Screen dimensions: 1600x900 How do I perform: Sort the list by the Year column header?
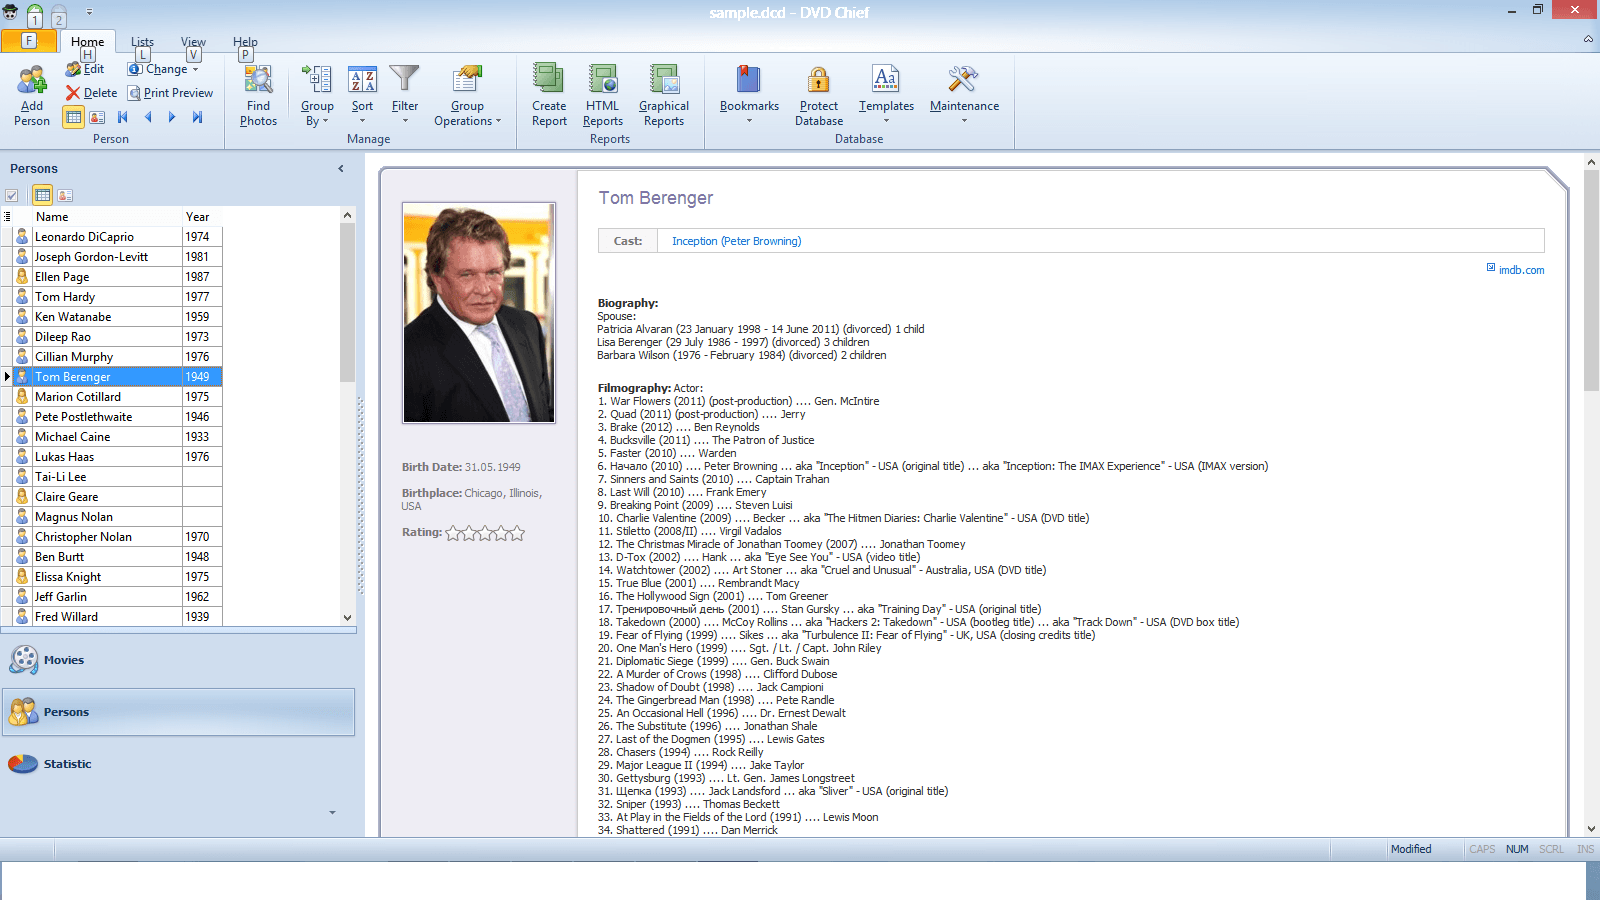point(202,216)
